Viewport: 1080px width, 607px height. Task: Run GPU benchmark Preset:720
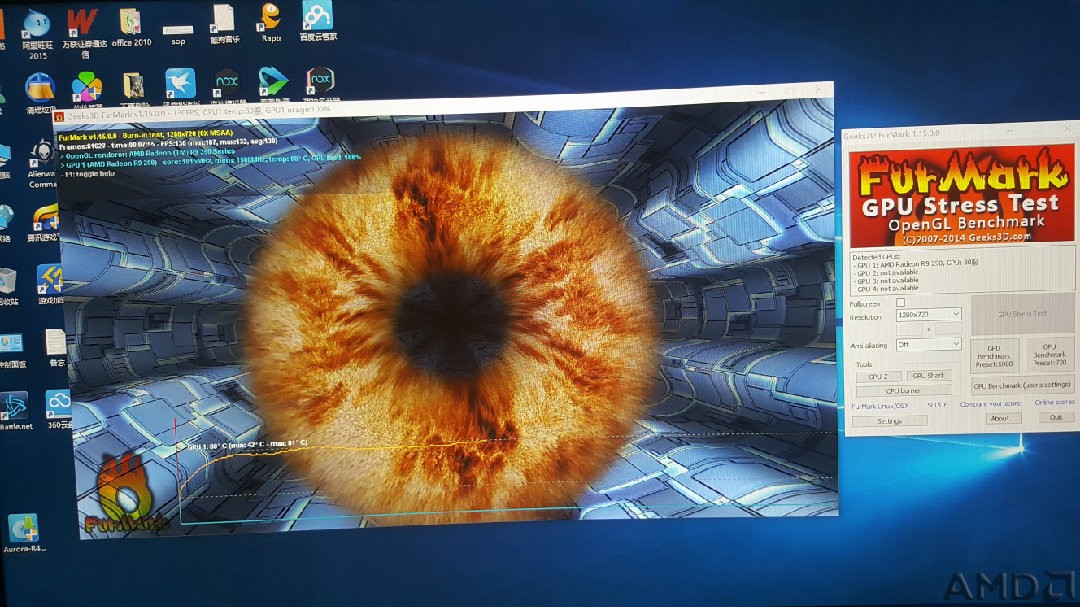point(1050,354)
